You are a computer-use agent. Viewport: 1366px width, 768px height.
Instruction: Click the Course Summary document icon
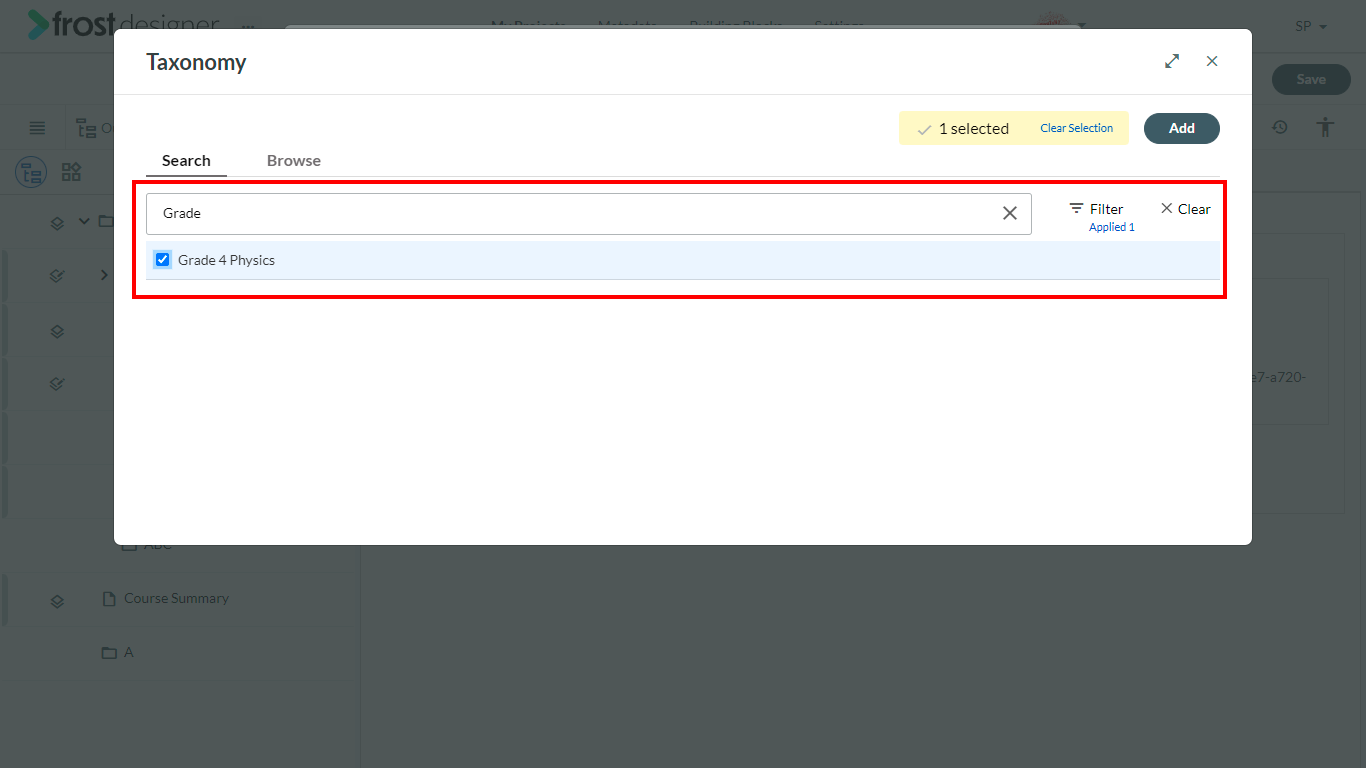pyautogui.click(x=110, y=598)
